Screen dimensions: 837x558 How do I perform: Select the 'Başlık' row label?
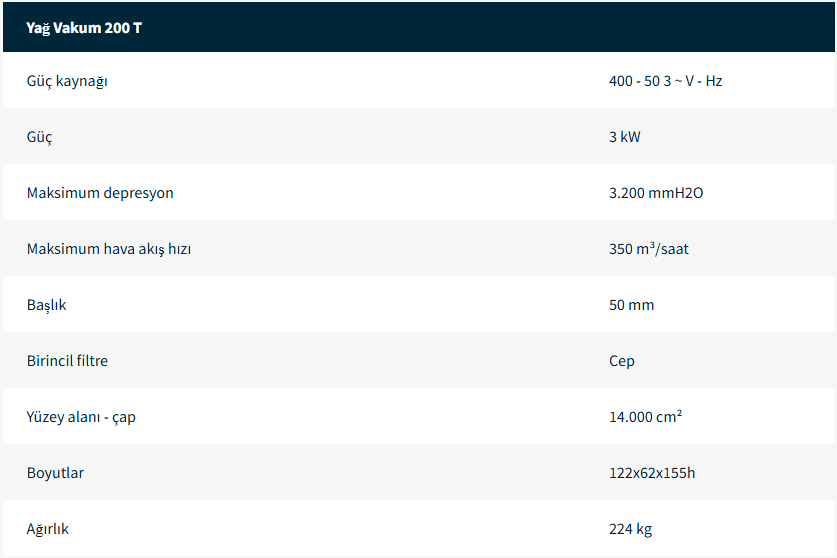[x=47, y=305]
